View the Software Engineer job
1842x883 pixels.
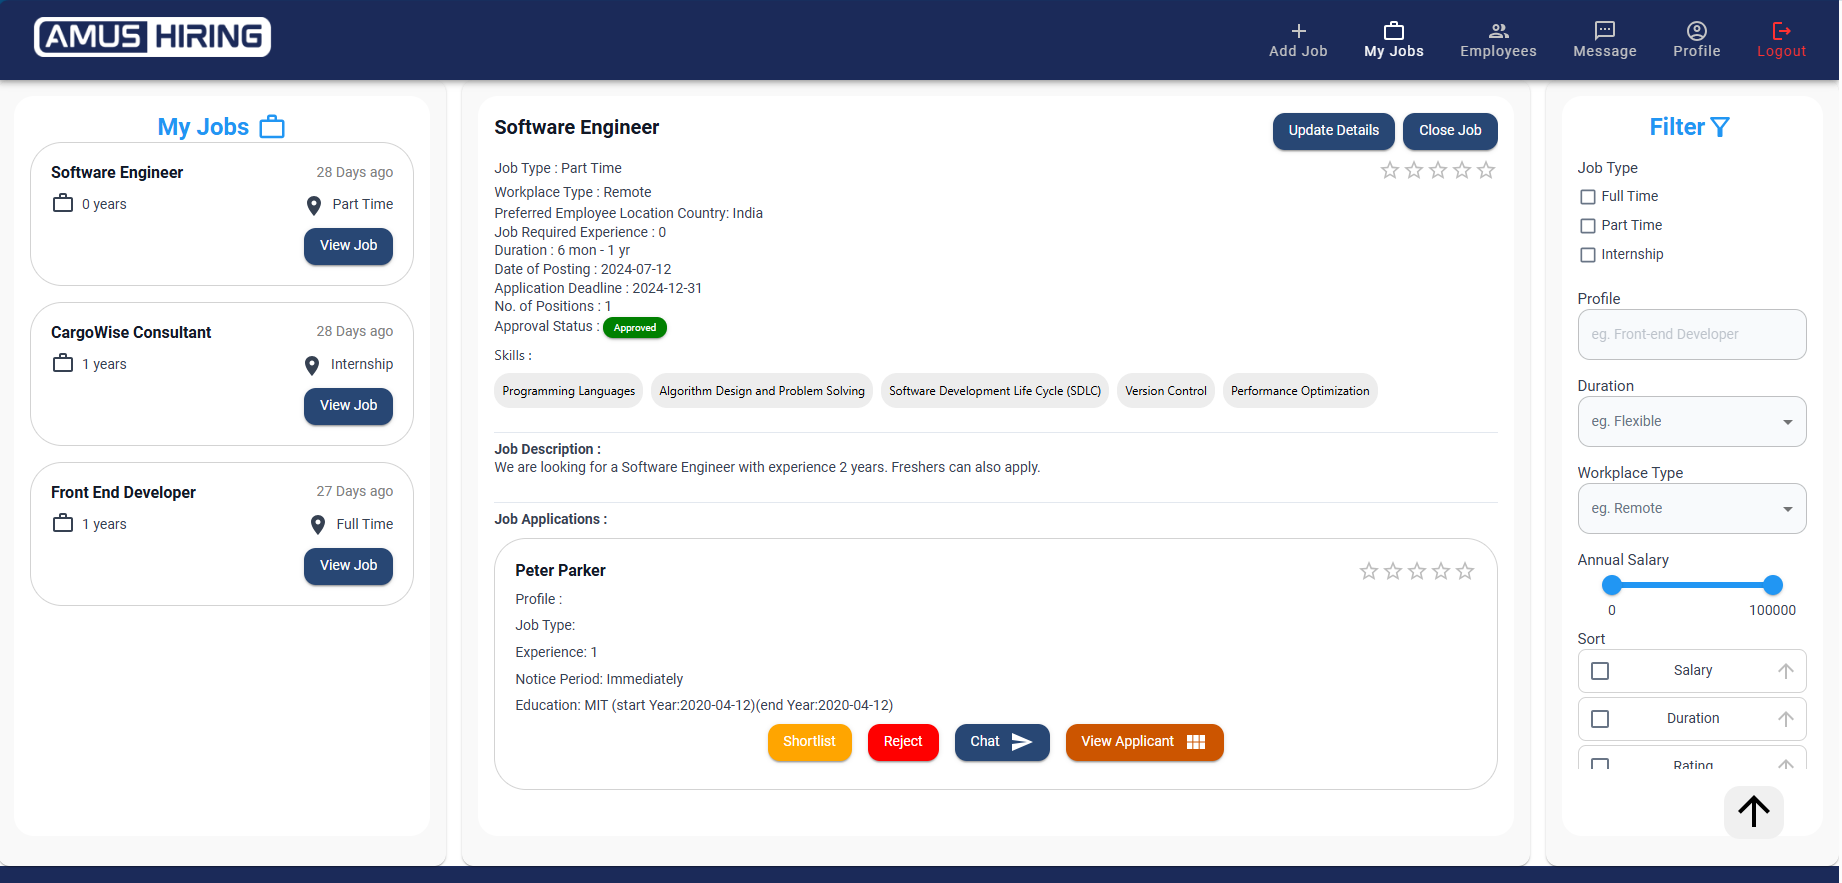pyautogui.click(x=349, y=246)
